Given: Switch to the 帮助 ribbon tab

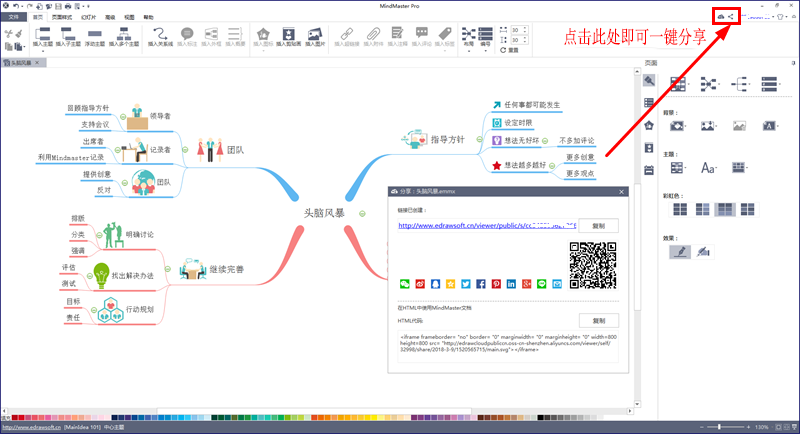Looking at the screenshot, I should click(148, 17).
